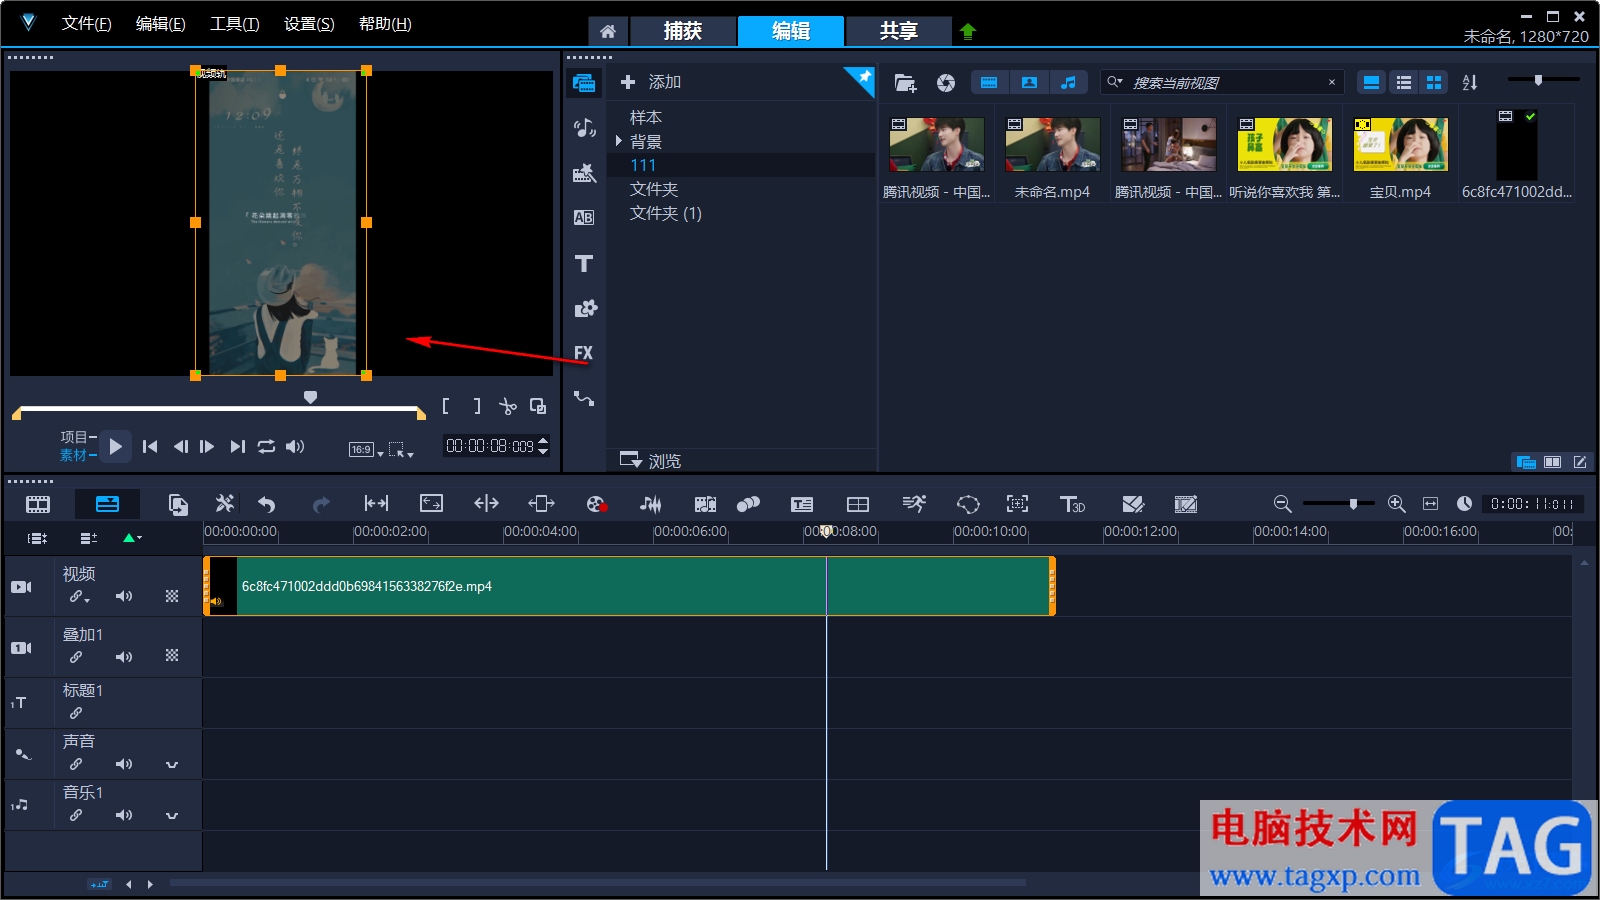This screenshot has height=900, width=1600.
Task: Expand the 背景 folder in library tree
Action: tap(619, 141)
